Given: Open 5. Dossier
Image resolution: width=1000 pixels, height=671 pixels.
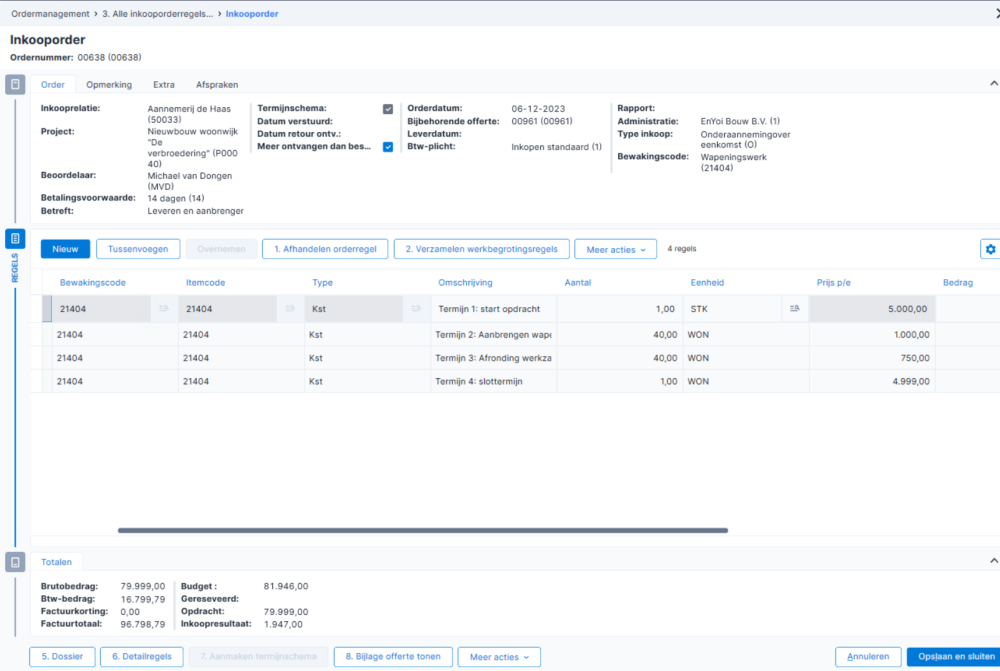Looking at the screenshot, I should coord(62,656).
